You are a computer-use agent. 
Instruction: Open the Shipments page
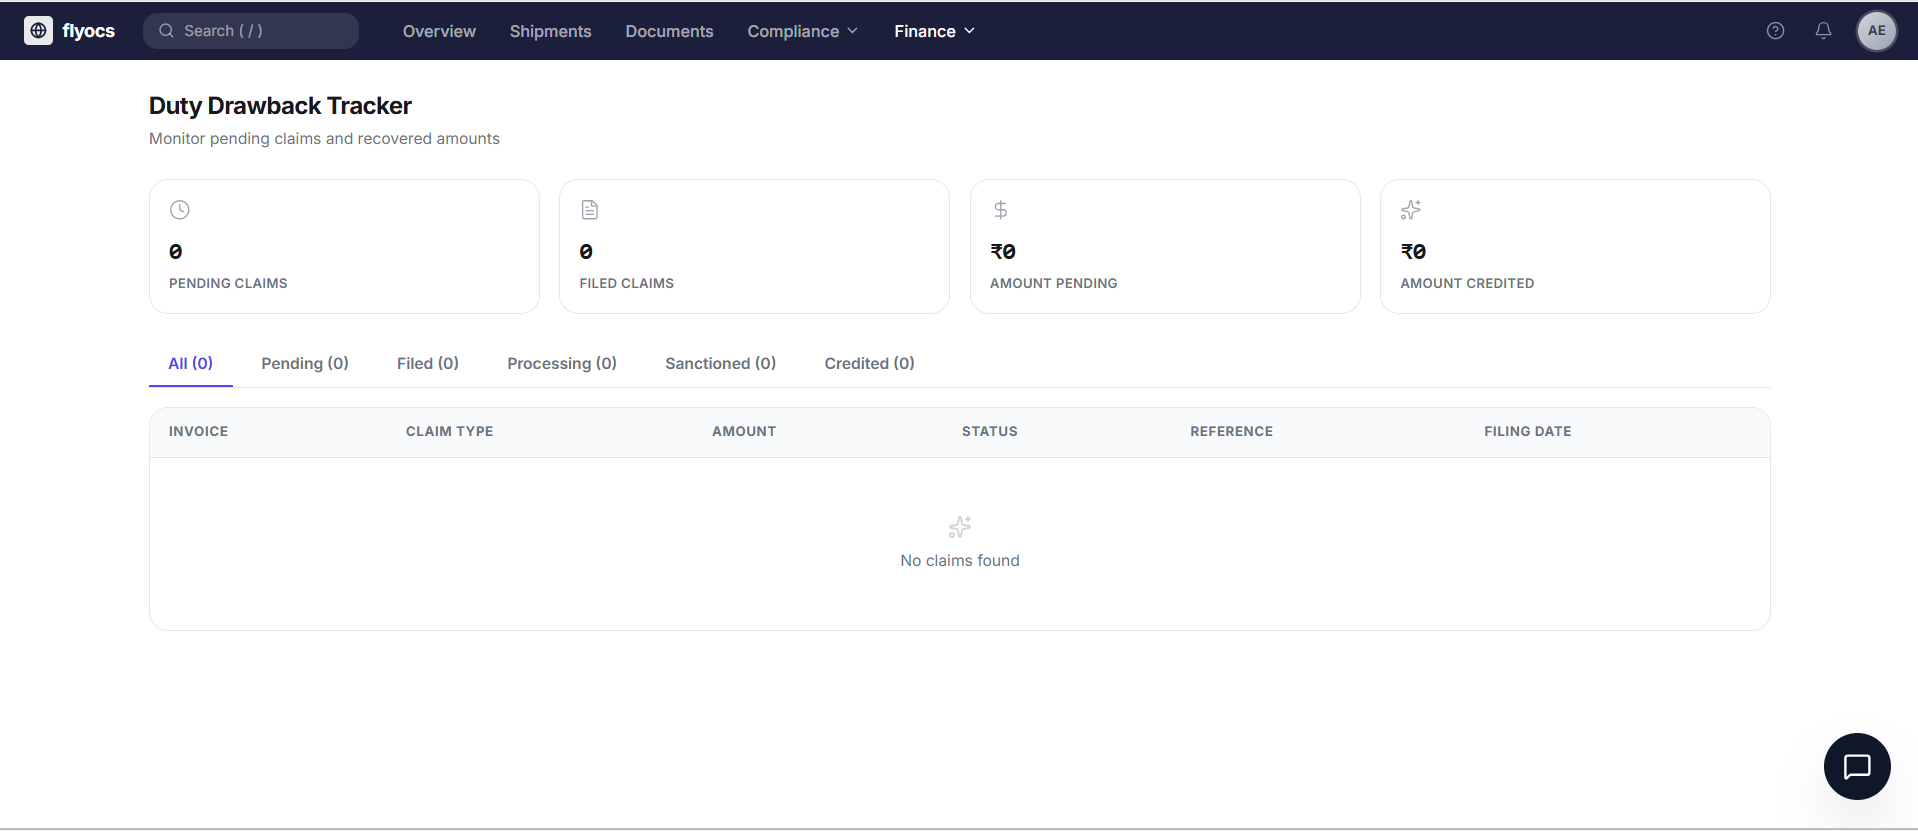click(x=550, y=31)
